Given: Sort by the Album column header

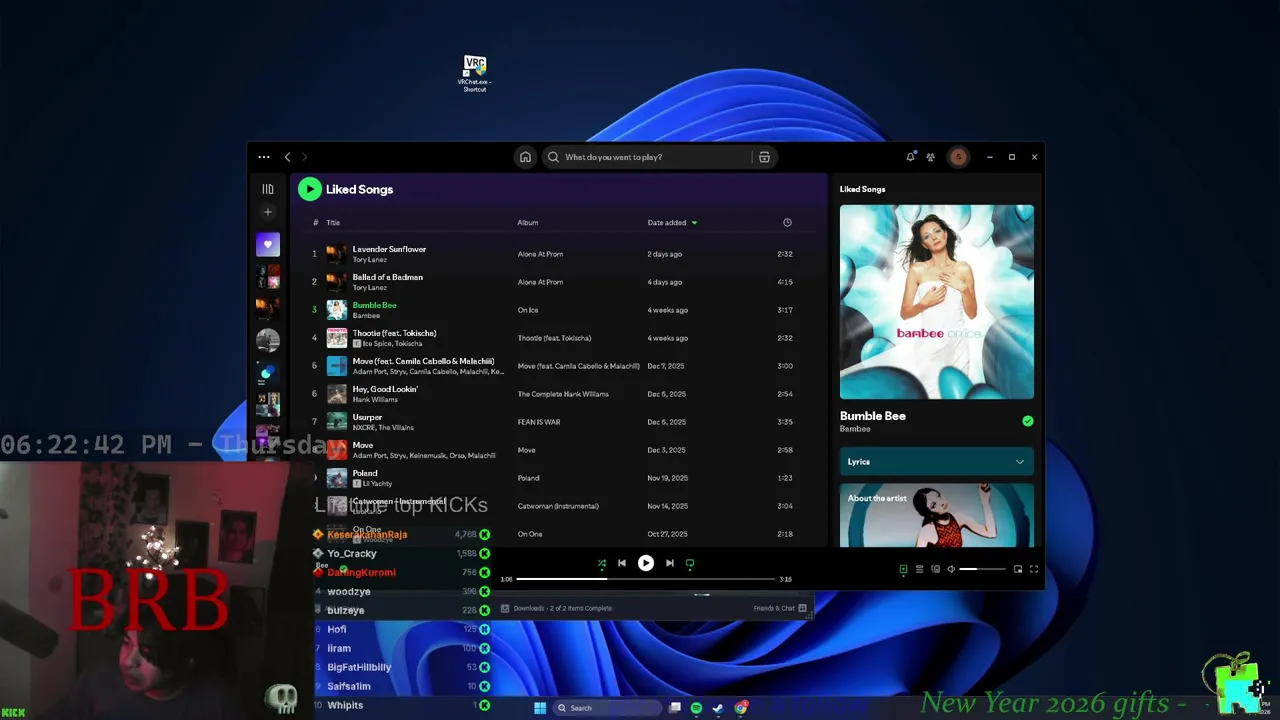Looking at the screenshot, I should click(x=528, y=223).
